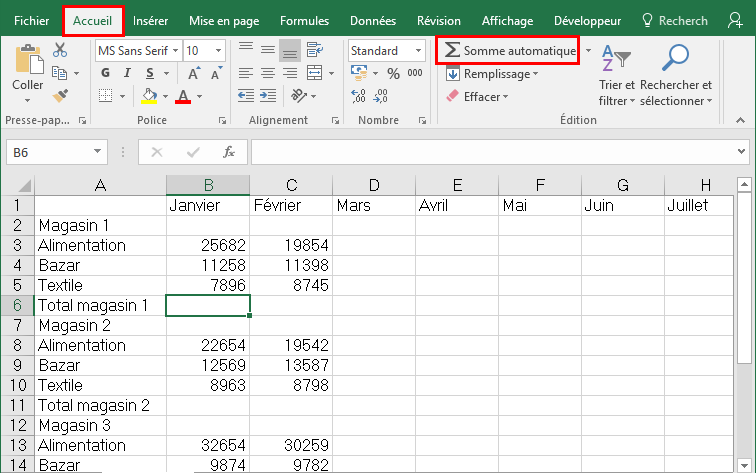Click the percent style icon
Screen dimensions: 756x473
pos(392,73)
